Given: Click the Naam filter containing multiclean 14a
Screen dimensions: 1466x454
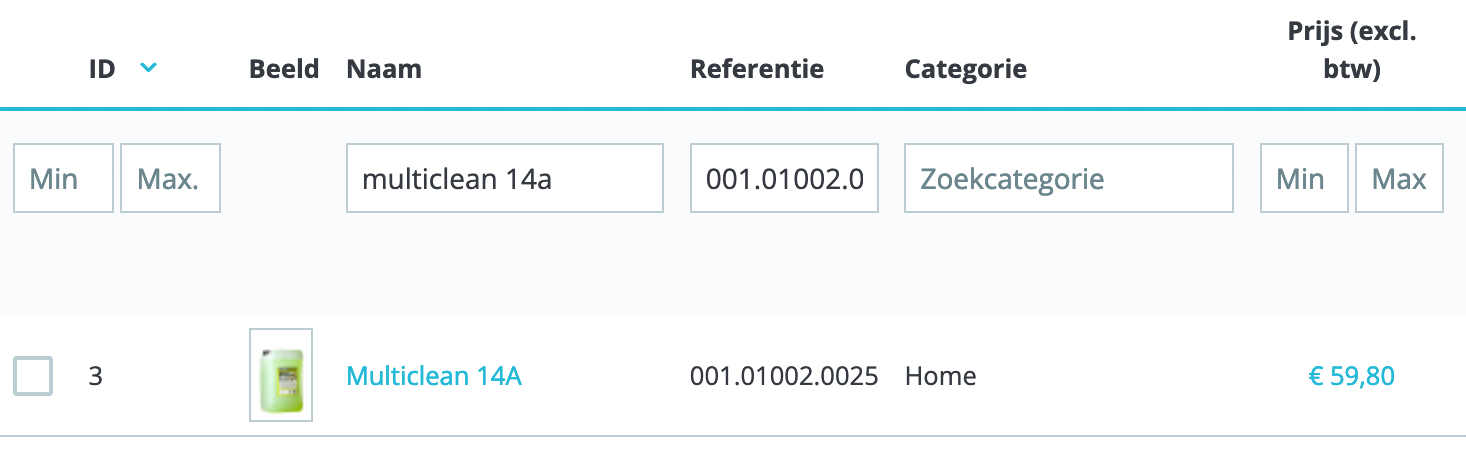Looking at the screenshot, I should coord(505,178).
